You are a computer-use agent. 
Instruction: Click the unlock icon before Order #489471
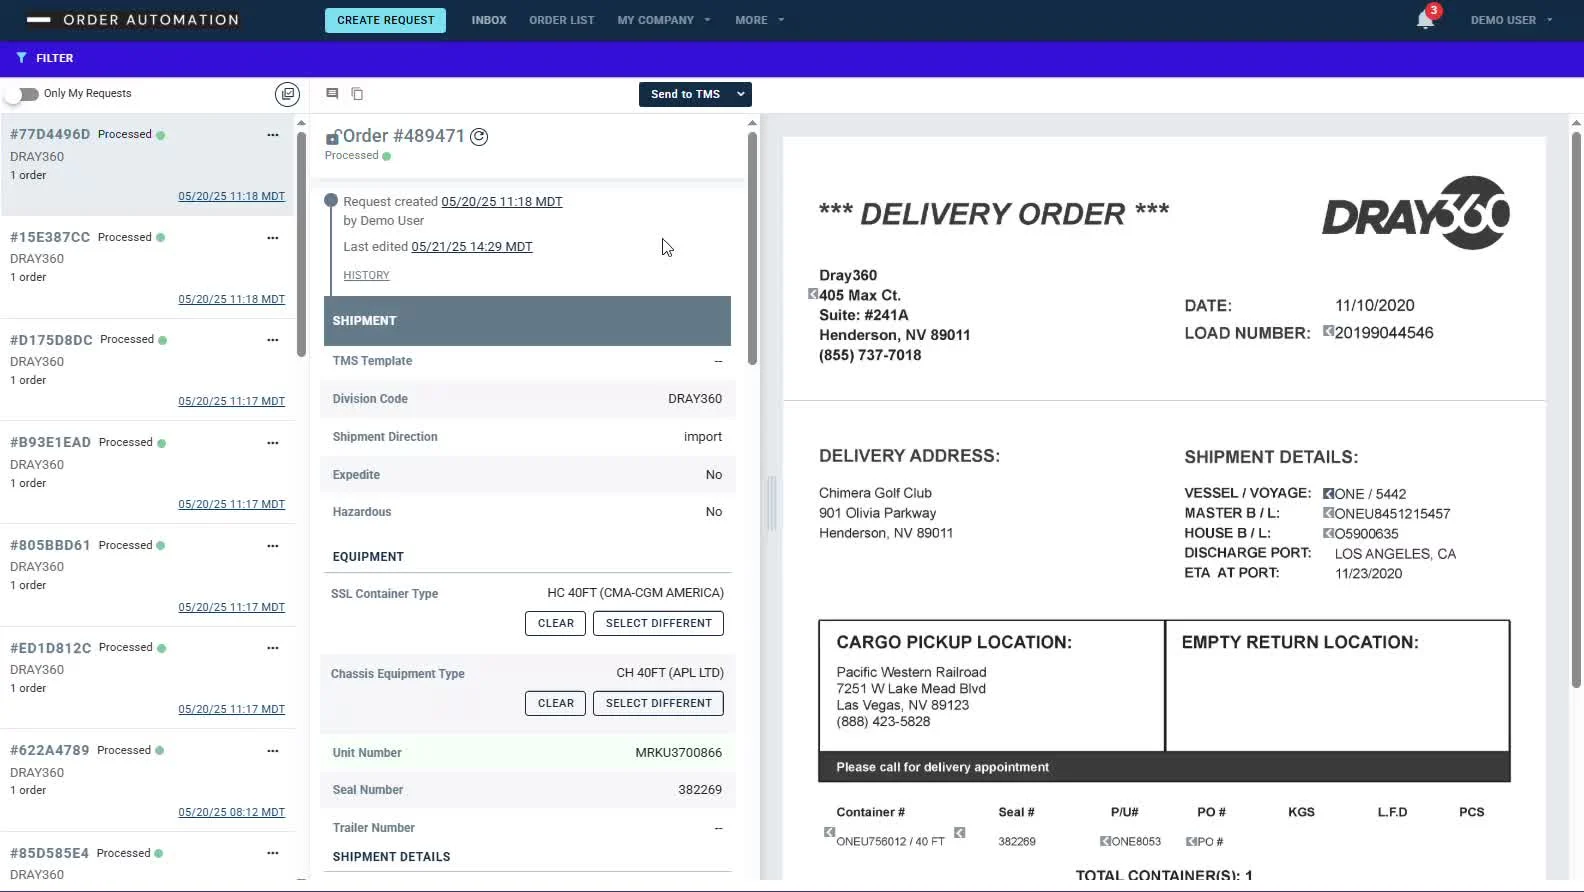tap(333, 137)
